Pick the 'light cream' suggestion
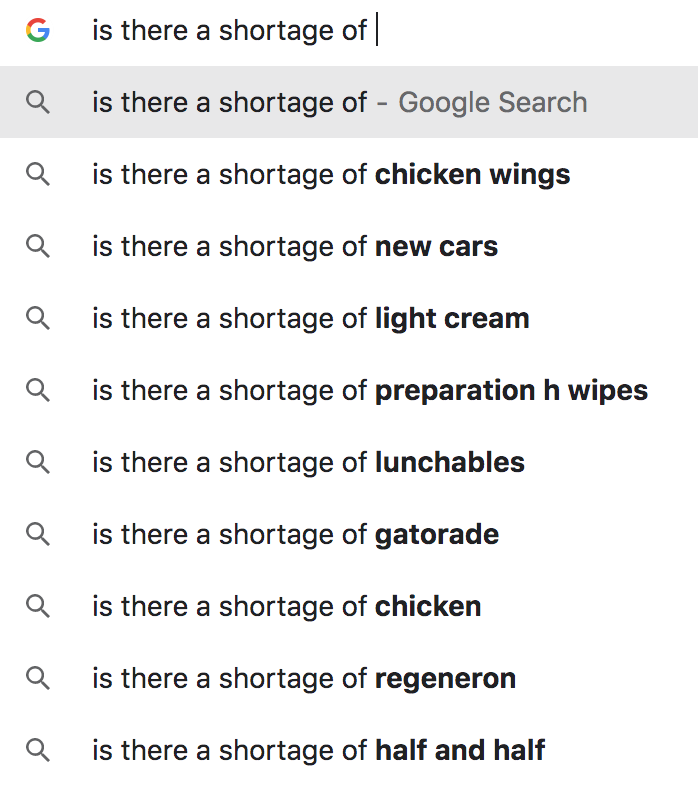698x792 pixels. pos(311,319)
